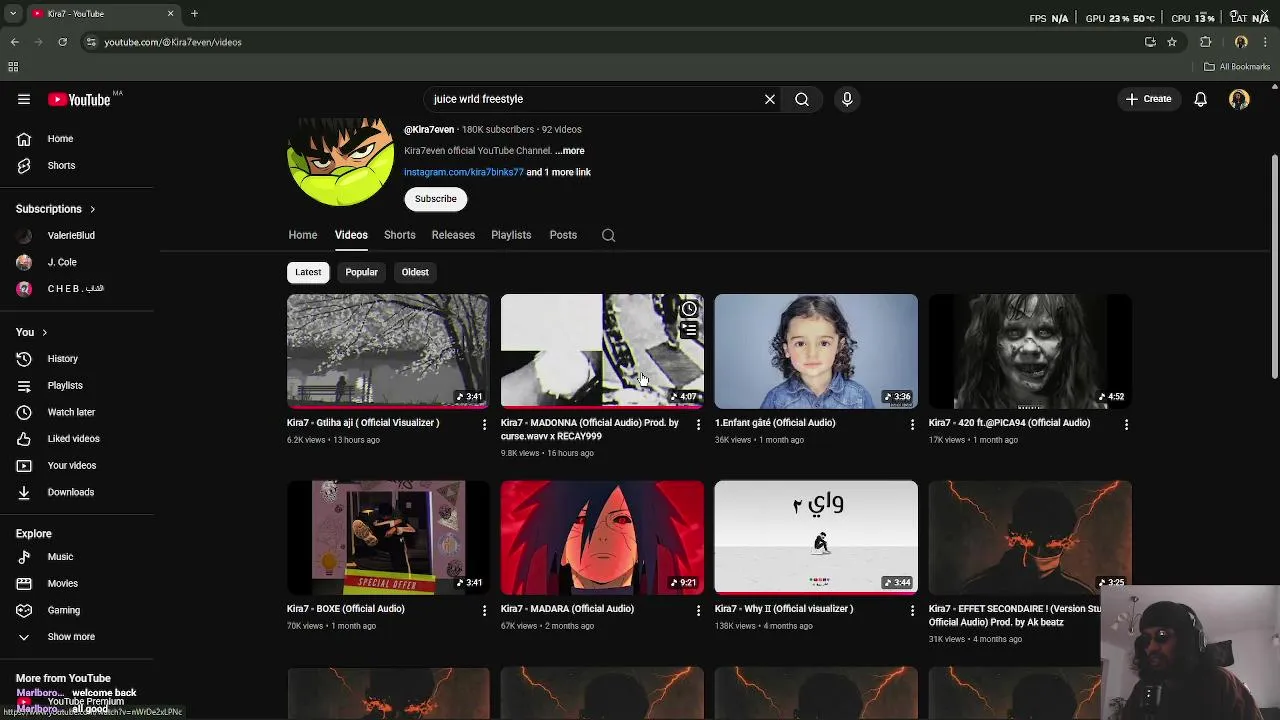1280x720 pixels.
Task: Go back in the browser
Action: point(15,42)
